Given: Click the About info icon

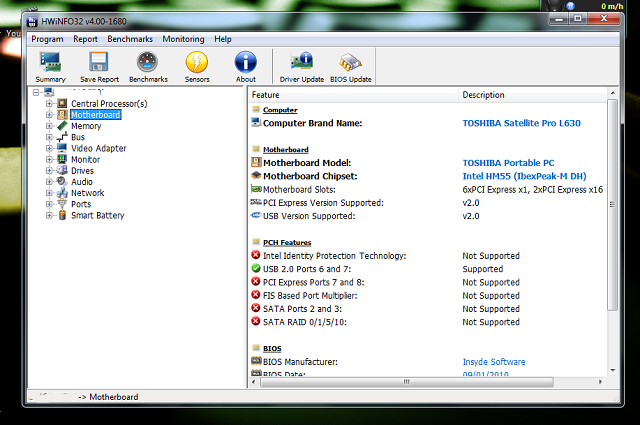Looking at the screenshot, I should pyautogui.click(x=246, y=62).
